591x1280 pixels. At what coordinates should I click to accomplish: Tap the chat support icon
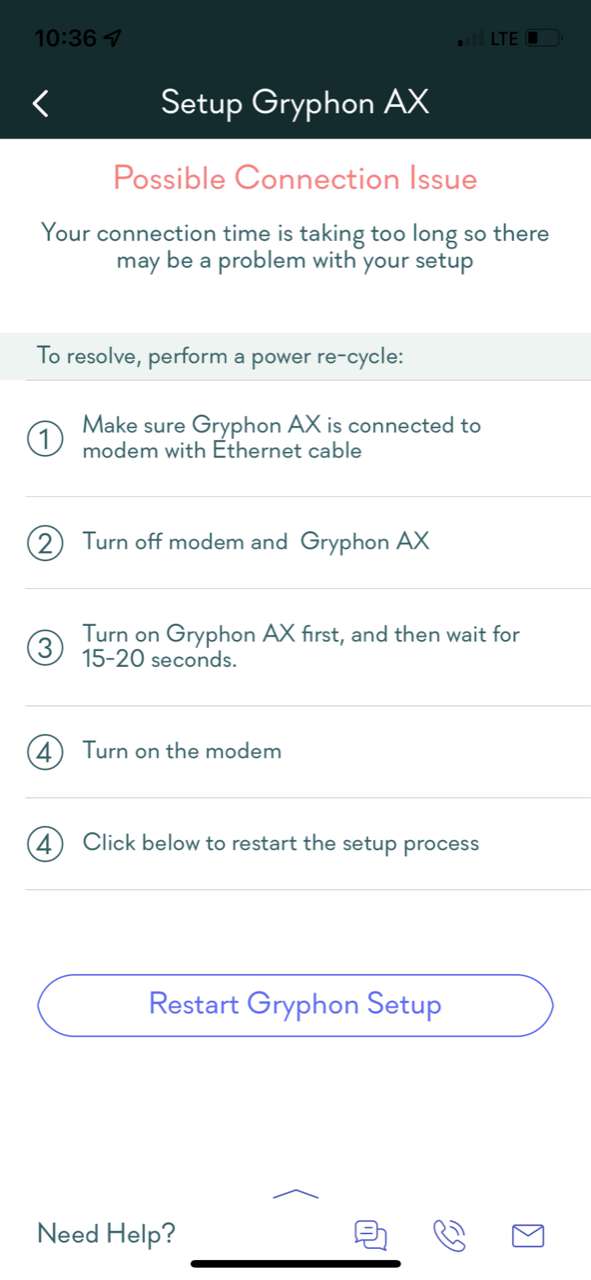[371, 1235]
